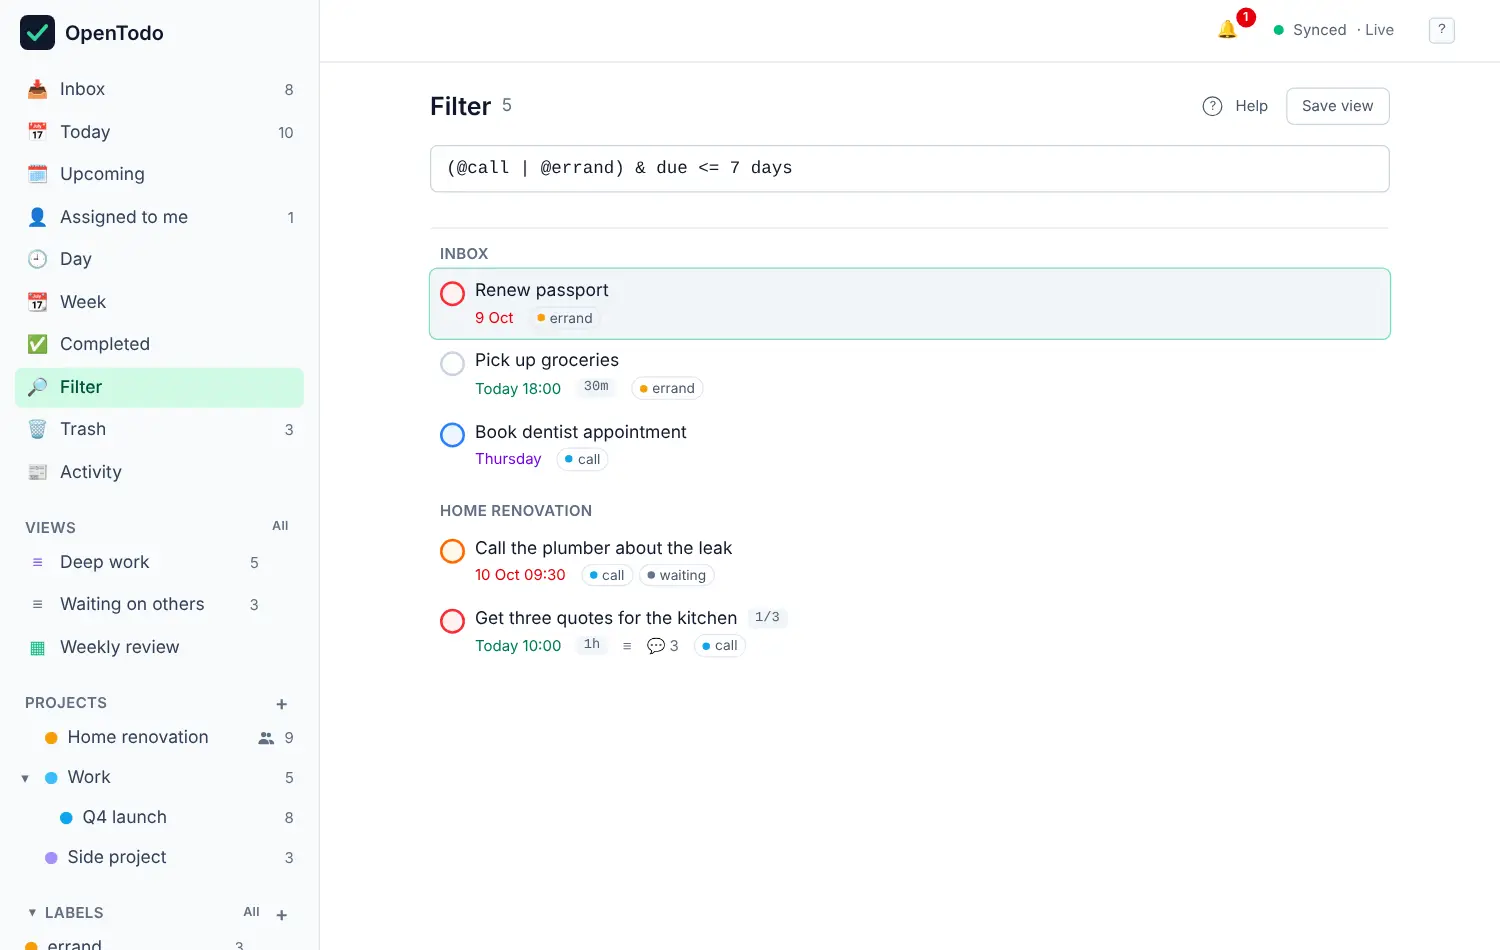This screenshot has width=1500, height=950.
Task: Click the Waiting on others list icon
Action: click(37, 604)
